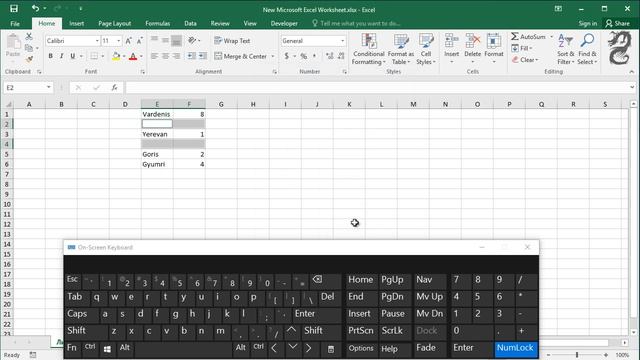Click the Save icon in title bar

[x=14, y=9]
